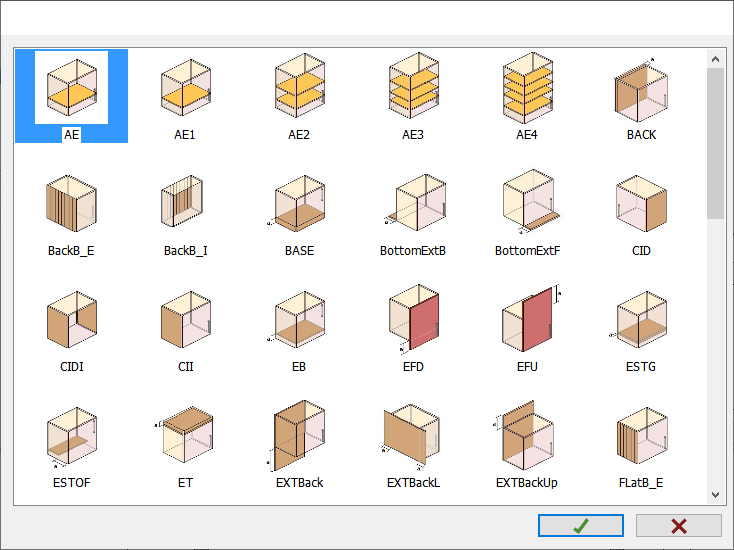Select the AE4 four-shelf cabinet icon
Viewport: 734px width, 550px height.
click(x=528, y=88)
